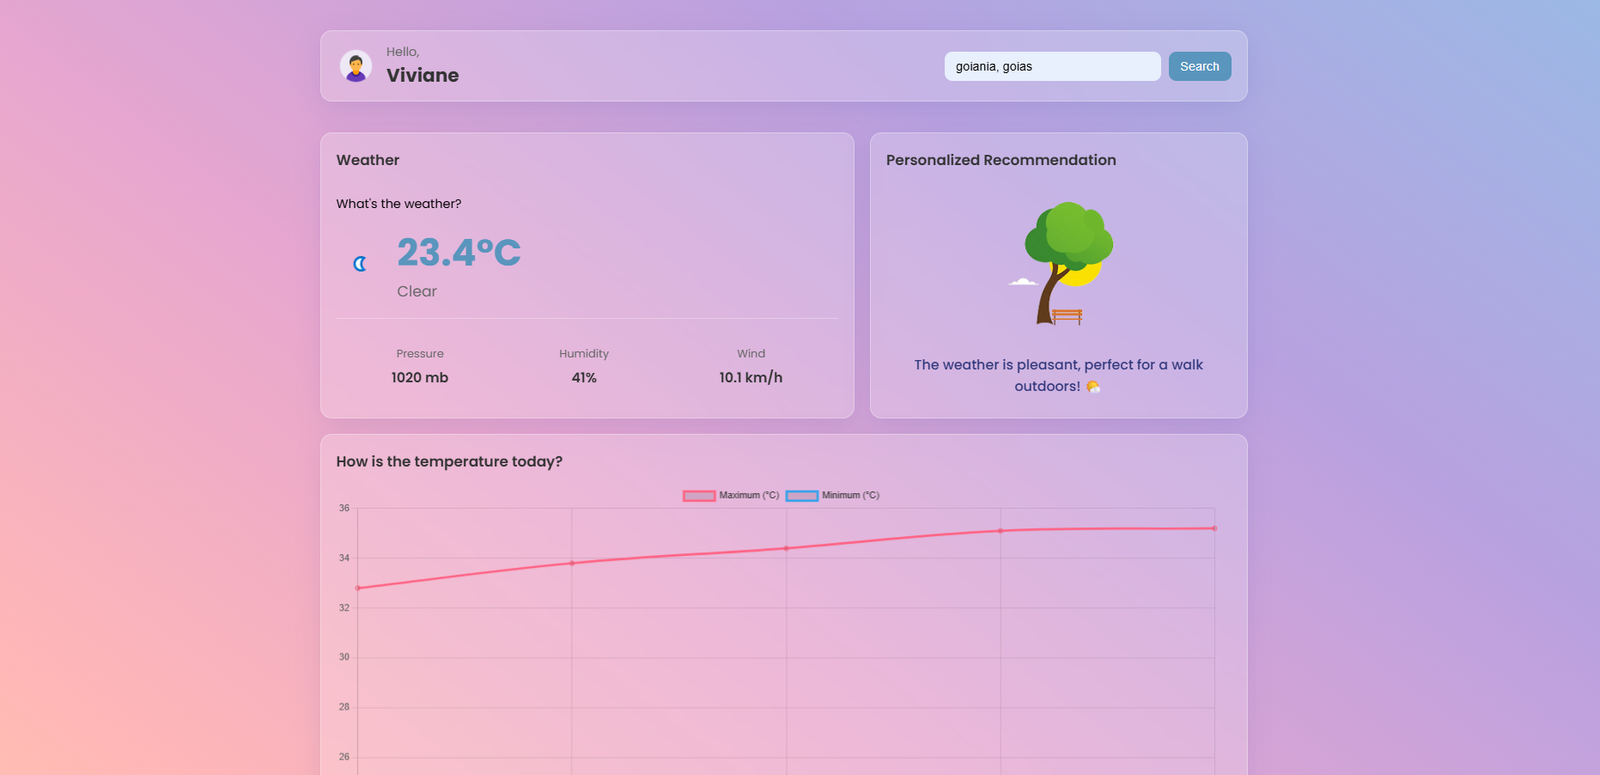Focus the city search field 'goiania, goias'
This screenshot has height=775, width=1600.
coord(1052,66)
